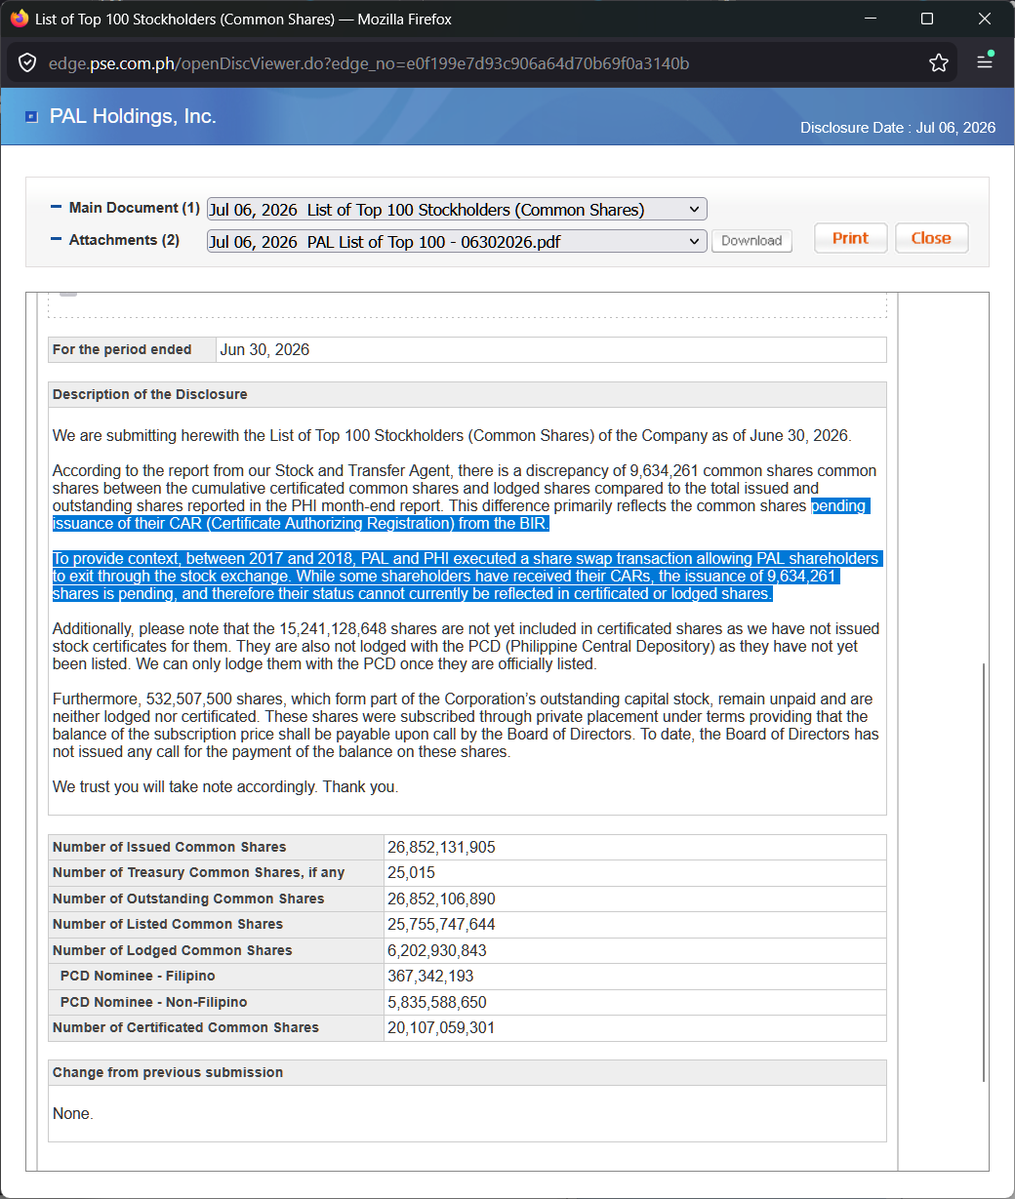Click the blue square icon beside PAL Holdings

coord(31,116)
